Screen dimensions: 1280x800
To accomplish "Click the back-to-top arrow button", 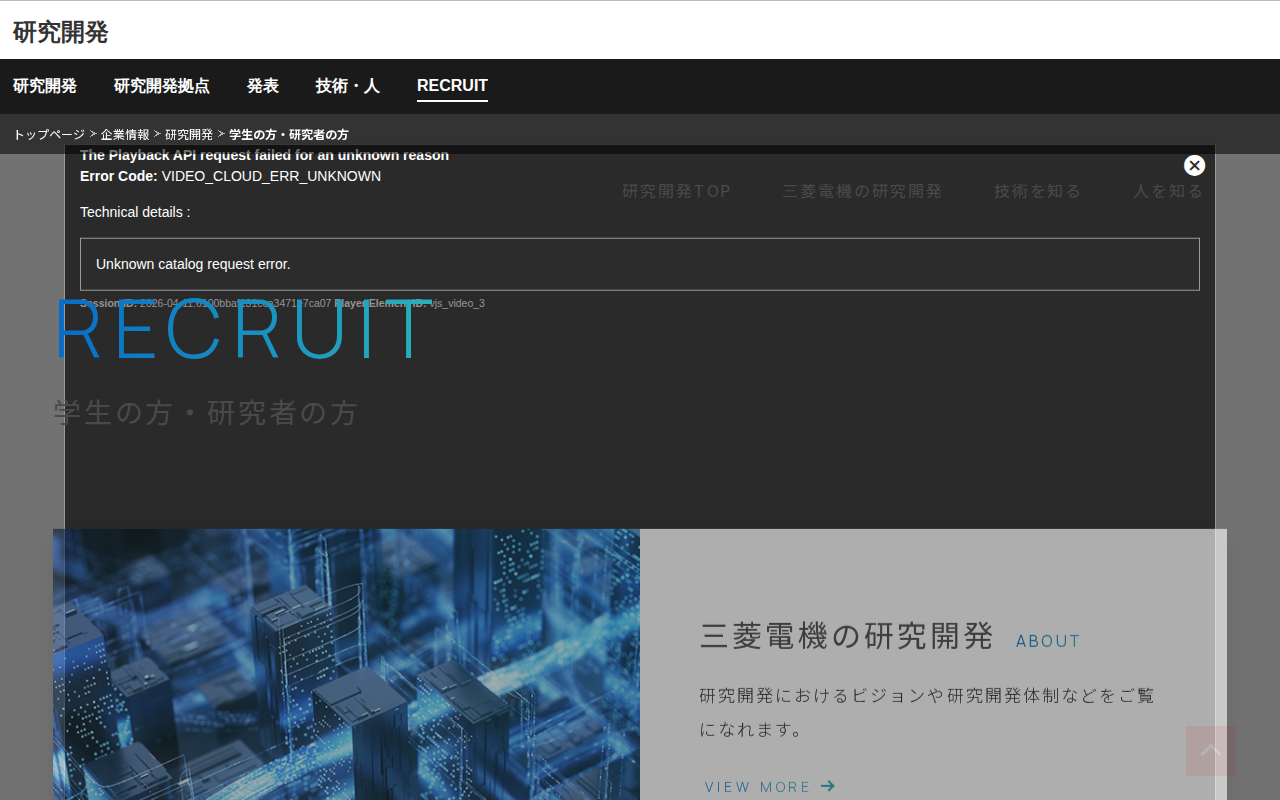I will (1211, 751).
